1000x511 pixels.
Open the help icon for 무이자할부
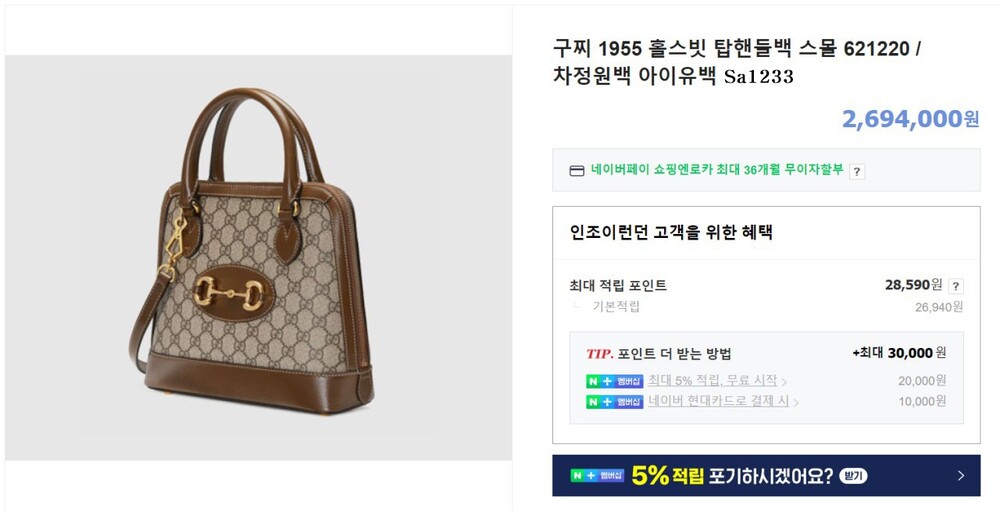857,171
